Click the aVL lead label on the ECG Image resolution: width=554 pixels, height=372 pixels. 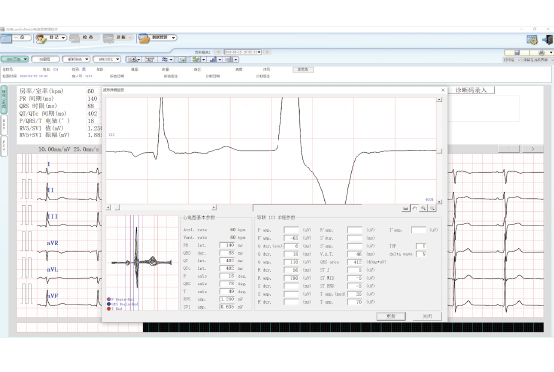click(x=52, y=269)
